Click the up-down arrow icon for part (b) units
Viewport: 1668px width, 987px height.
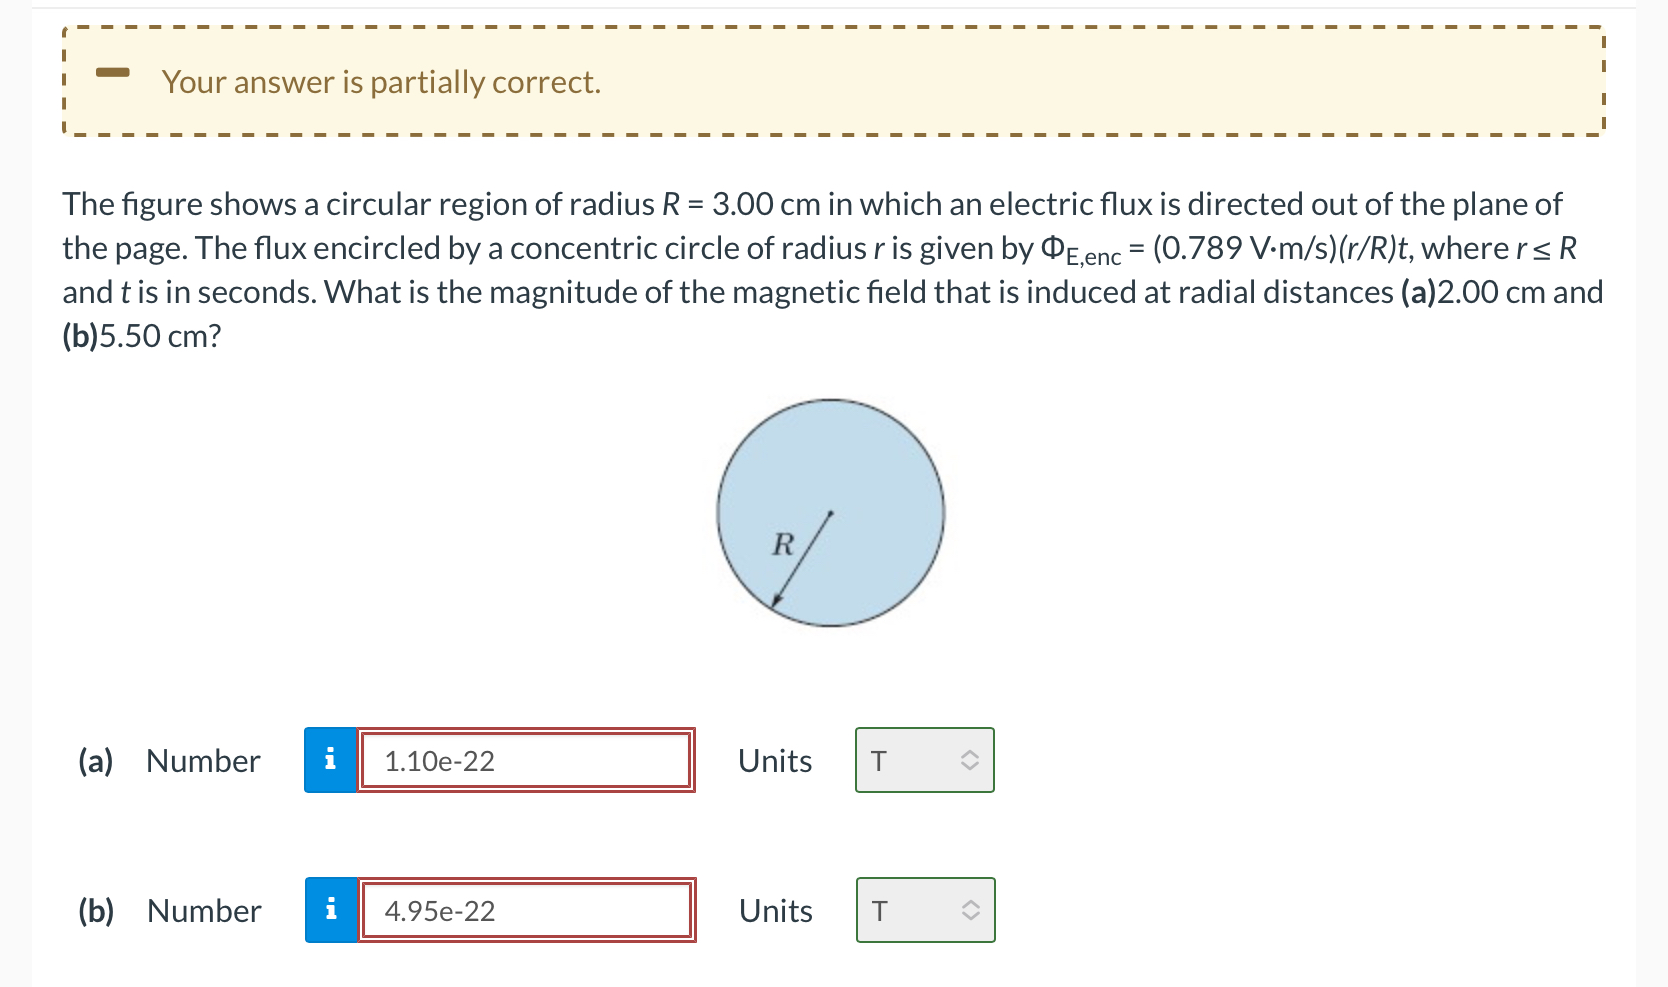click(968, 910)
